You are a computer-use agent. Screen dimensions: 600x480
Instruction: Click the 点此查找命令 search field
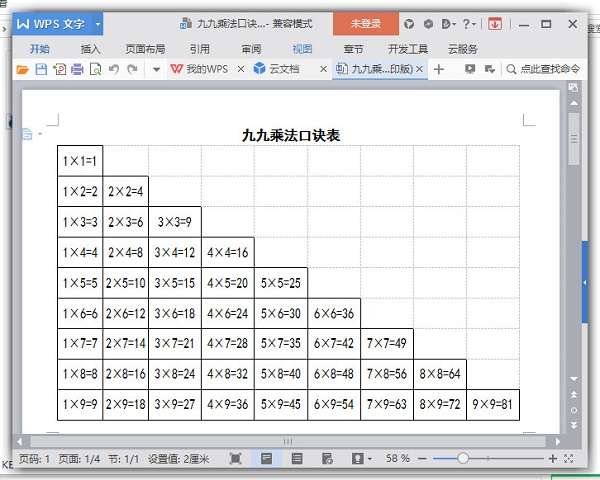coord(543,69)
